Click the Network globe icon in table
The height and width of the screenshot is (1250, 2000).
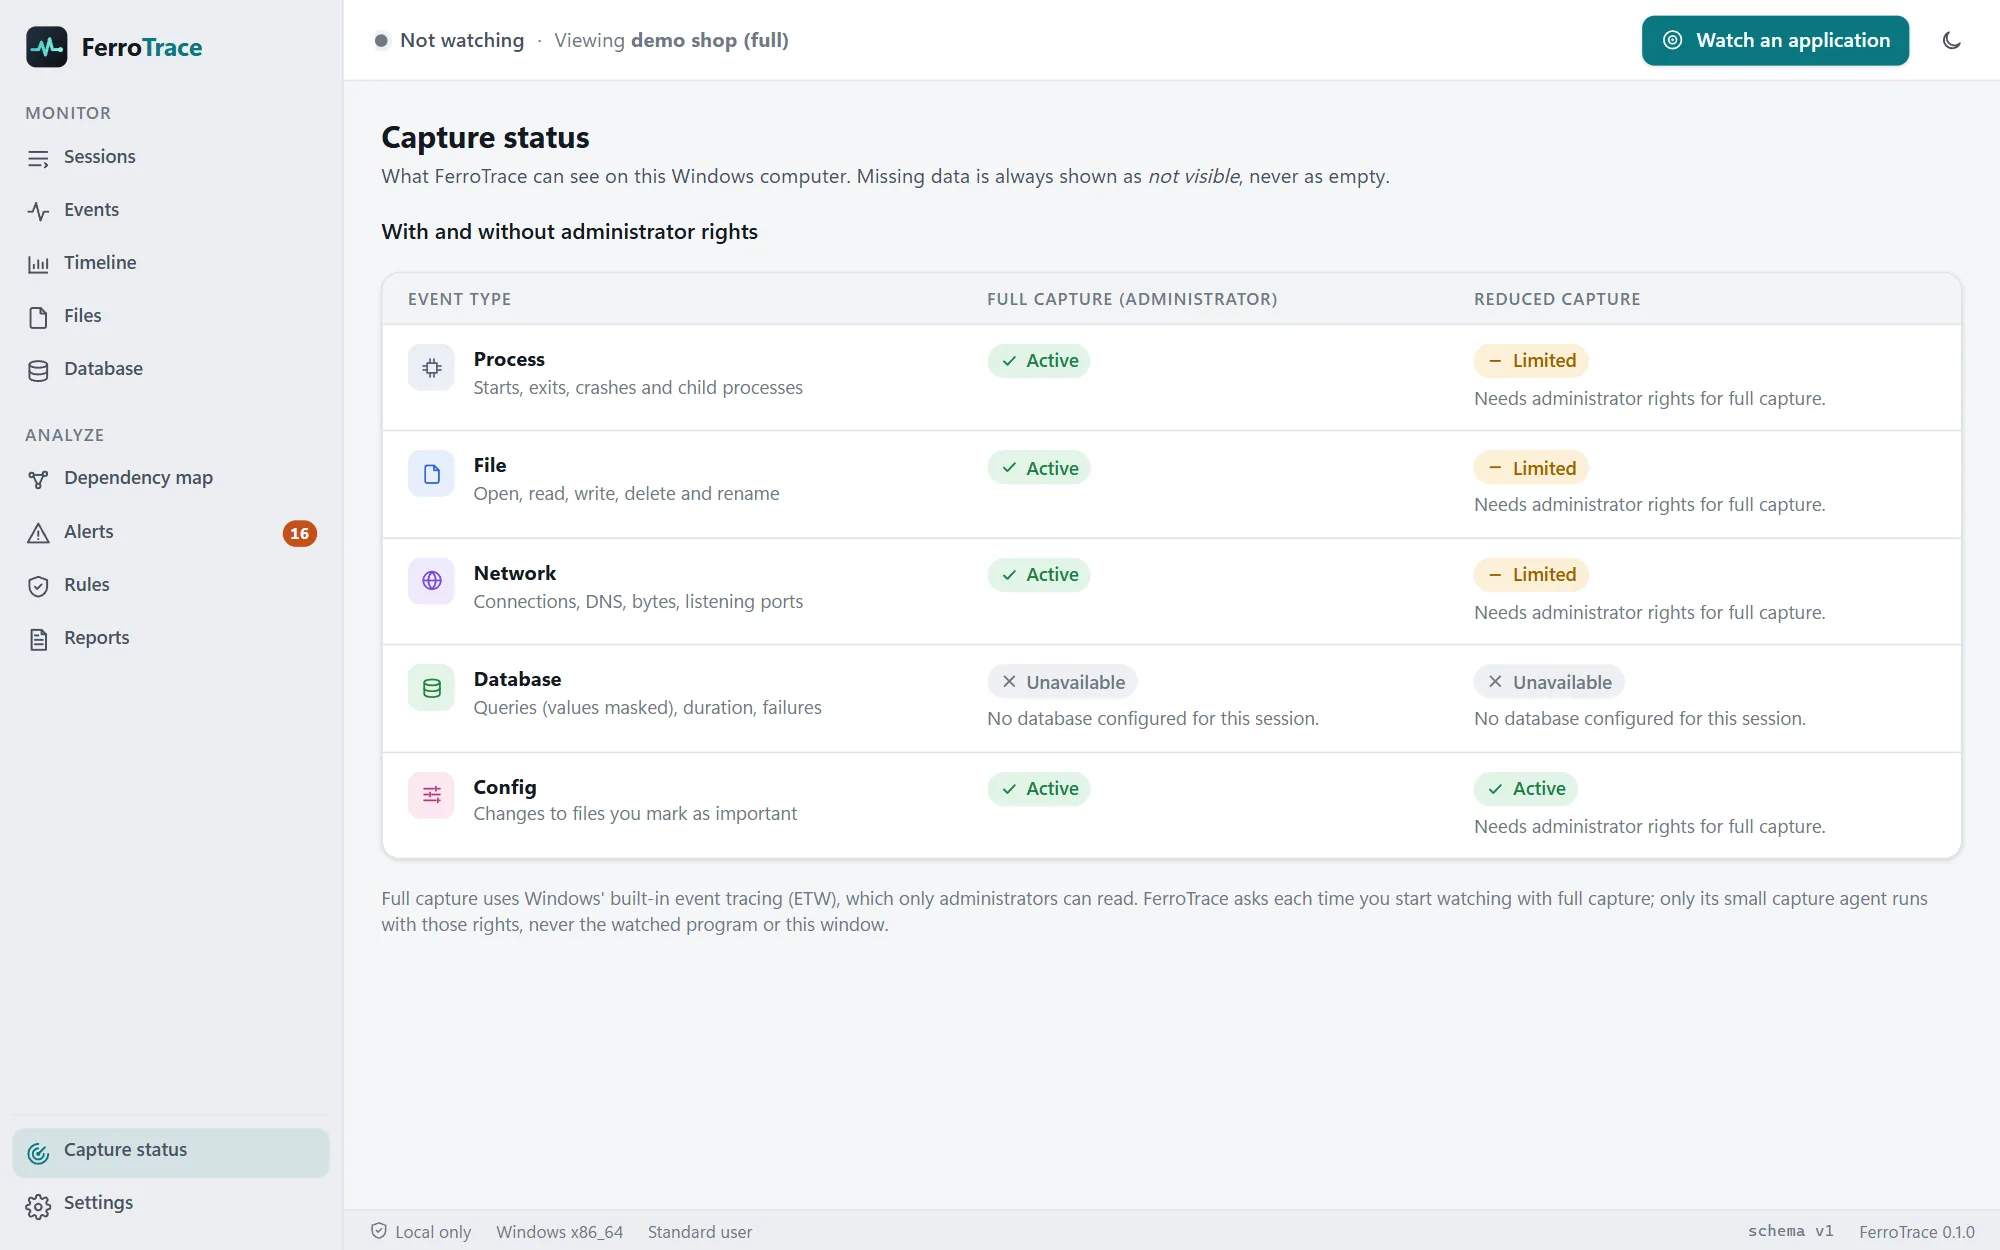(x=431, y=581)
